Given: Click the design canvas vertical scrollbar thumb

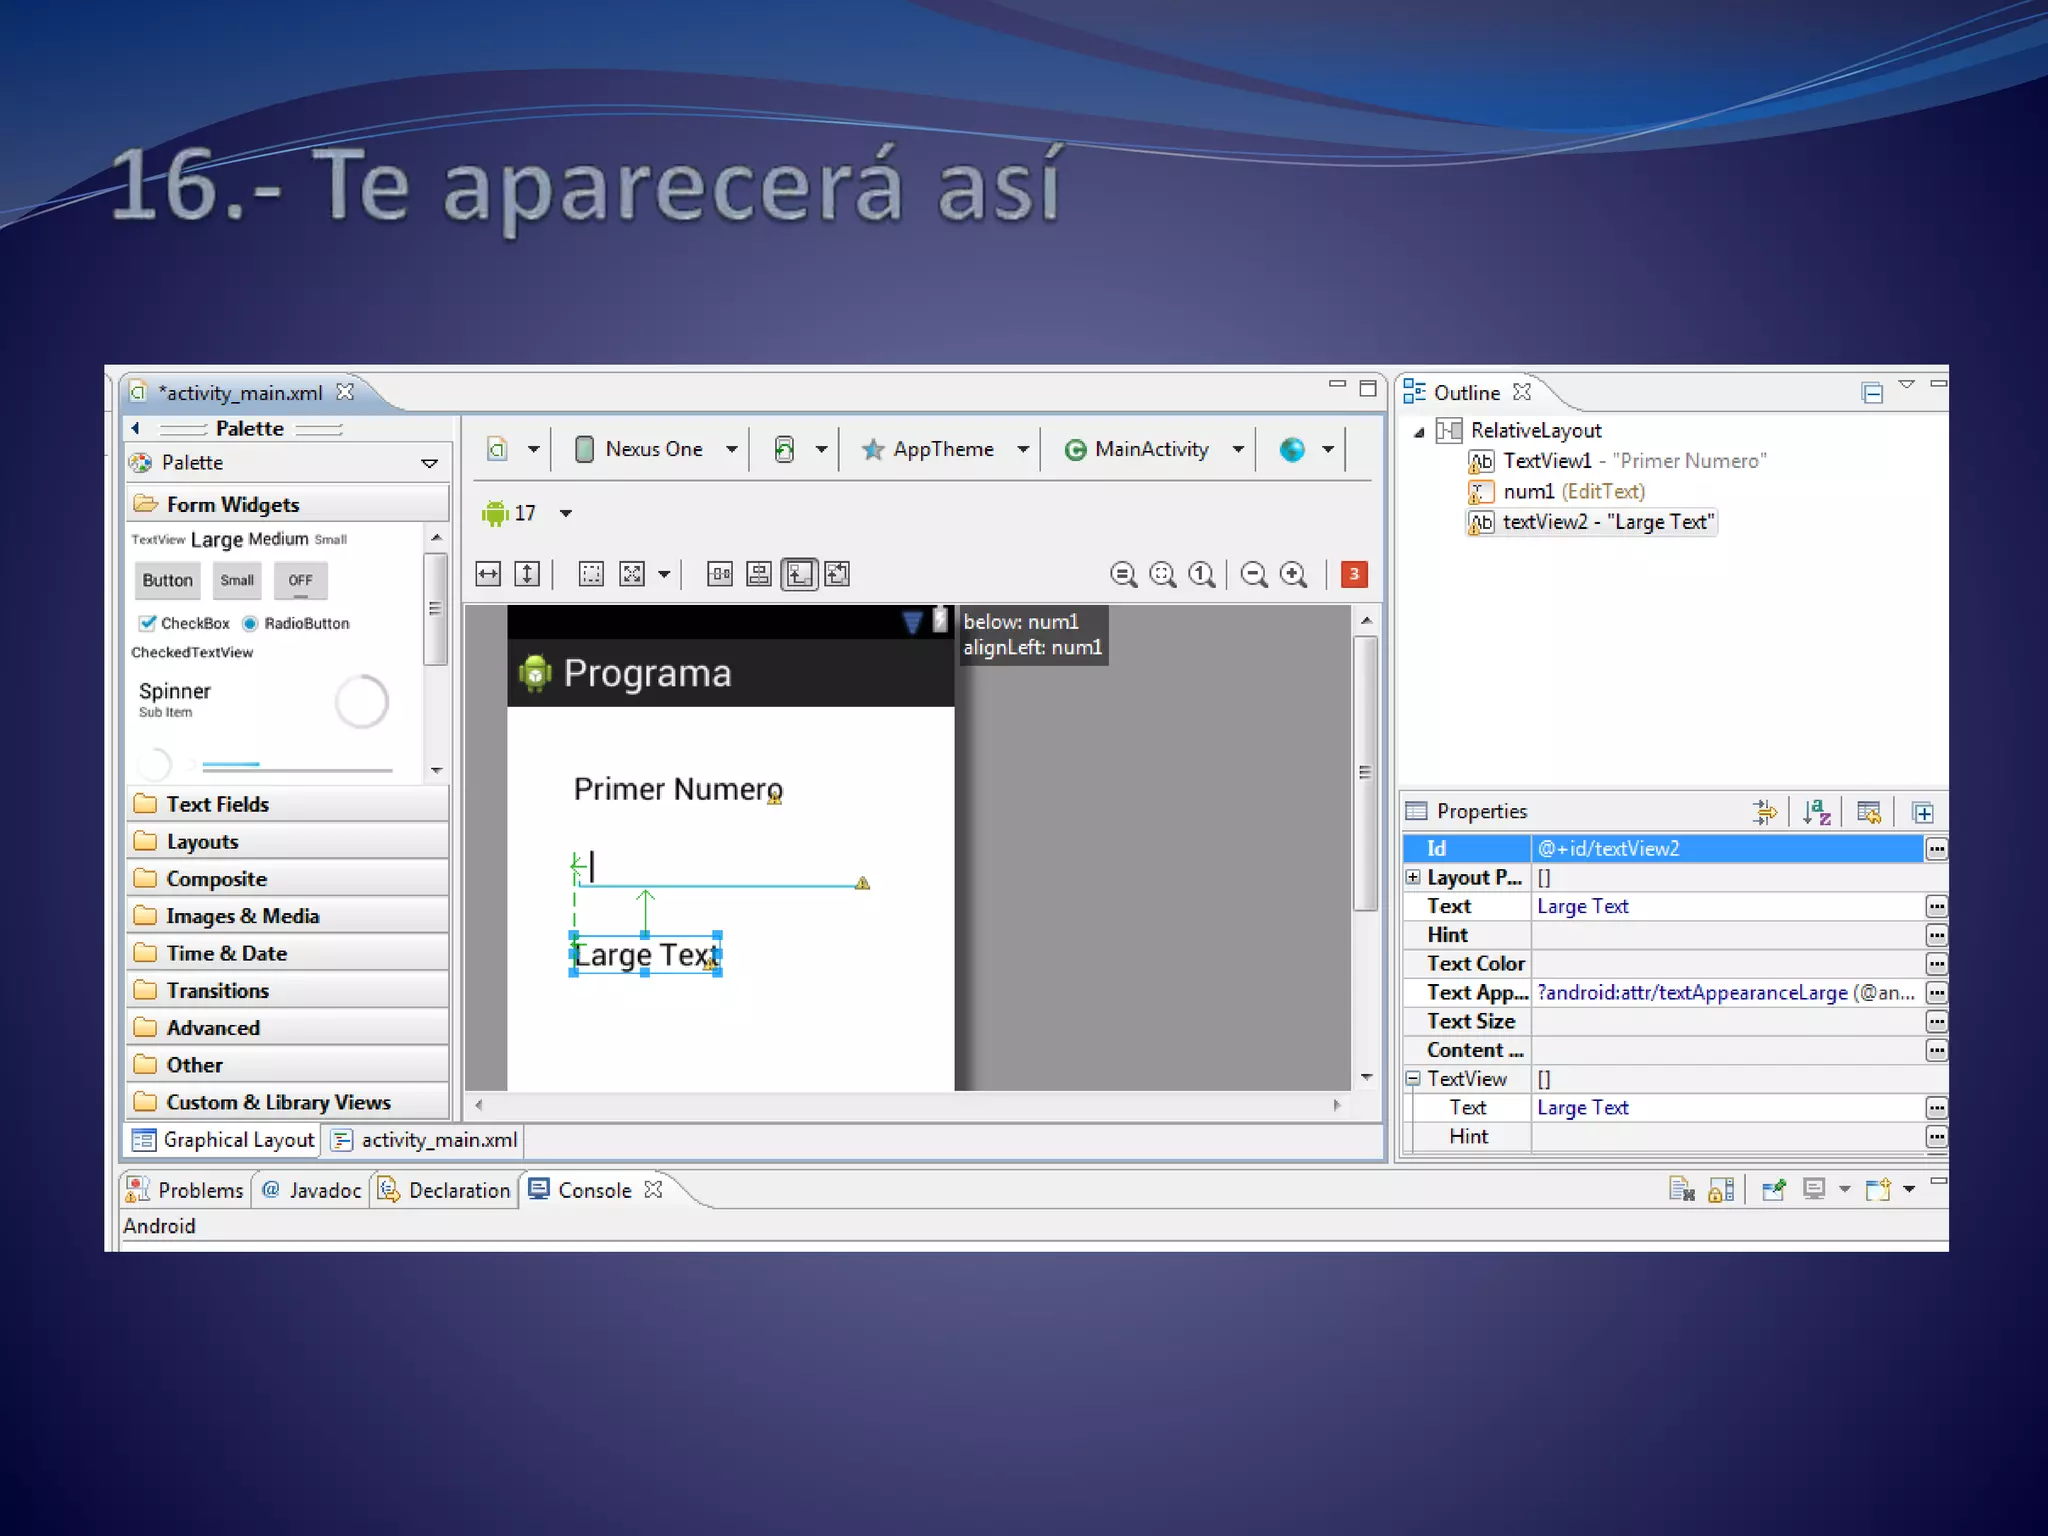Looking at the screenshot, I should pyautogui.click(x=1365, y=771).
